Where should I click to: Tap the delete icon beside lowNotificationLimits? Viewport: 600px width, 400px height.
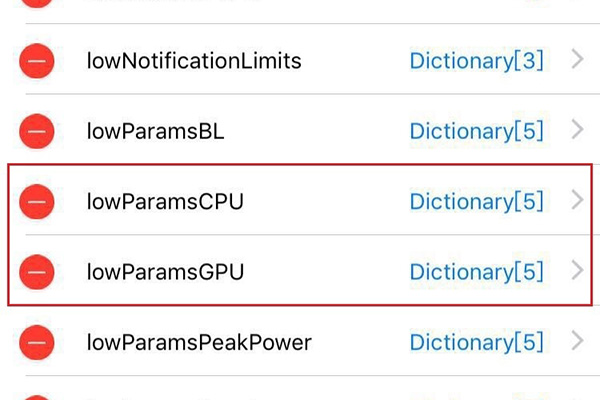(x=37, y=62)
